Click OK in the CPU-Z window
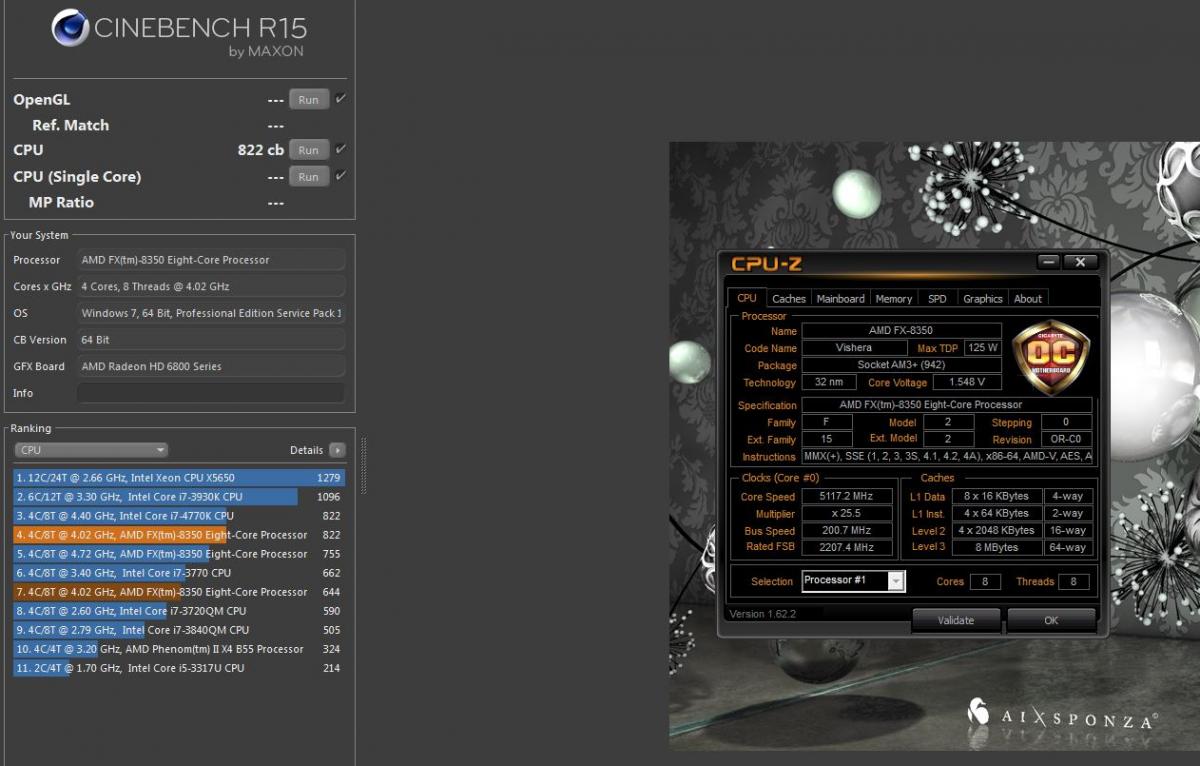Viewport: 1200px width, 766px height. click(1051, 620)
